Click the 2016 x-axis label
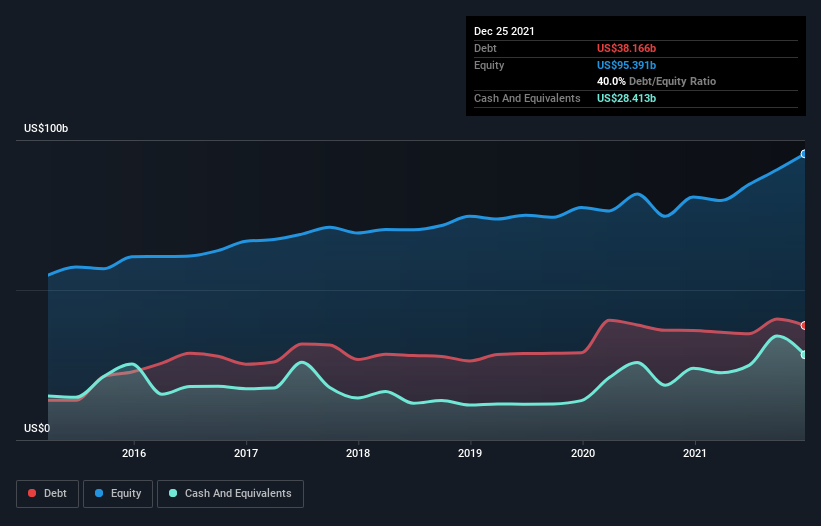Viewport: 821px width, 526px height. (x=134, y=453)
